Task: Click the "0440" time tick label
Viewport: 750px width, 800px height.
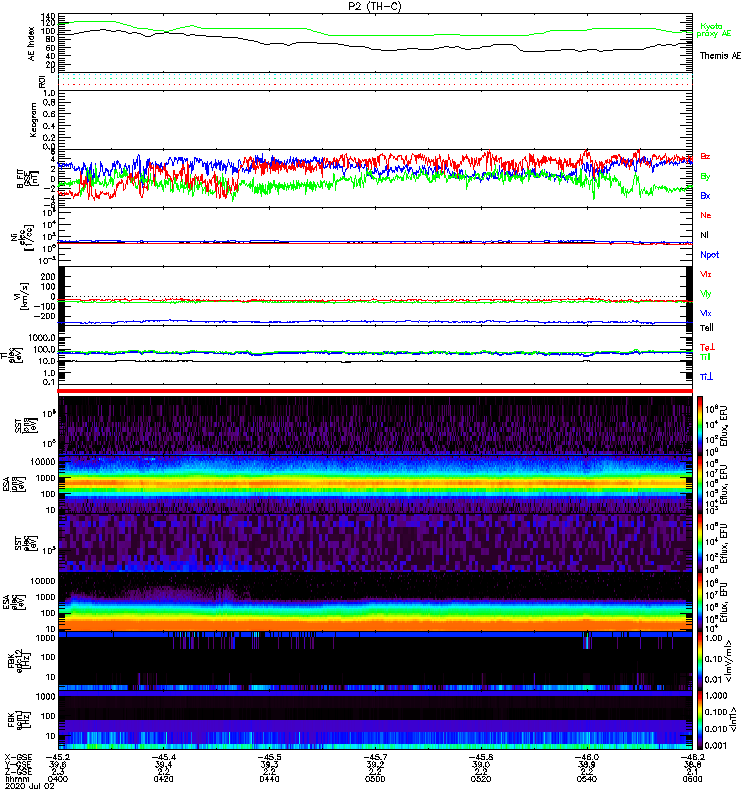Action: [x=269, y=779]
